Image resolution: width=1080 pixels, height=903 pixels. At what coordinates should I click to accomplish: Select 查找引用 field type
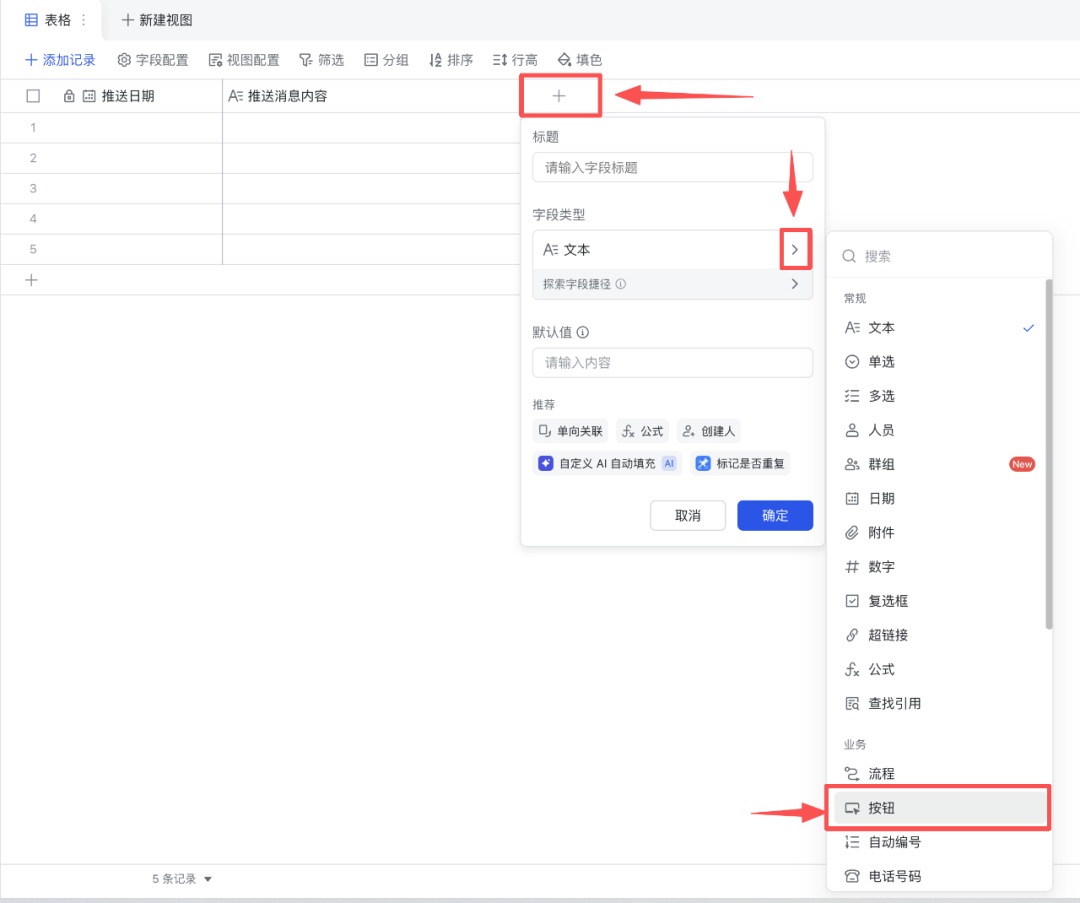pos(939,703)
